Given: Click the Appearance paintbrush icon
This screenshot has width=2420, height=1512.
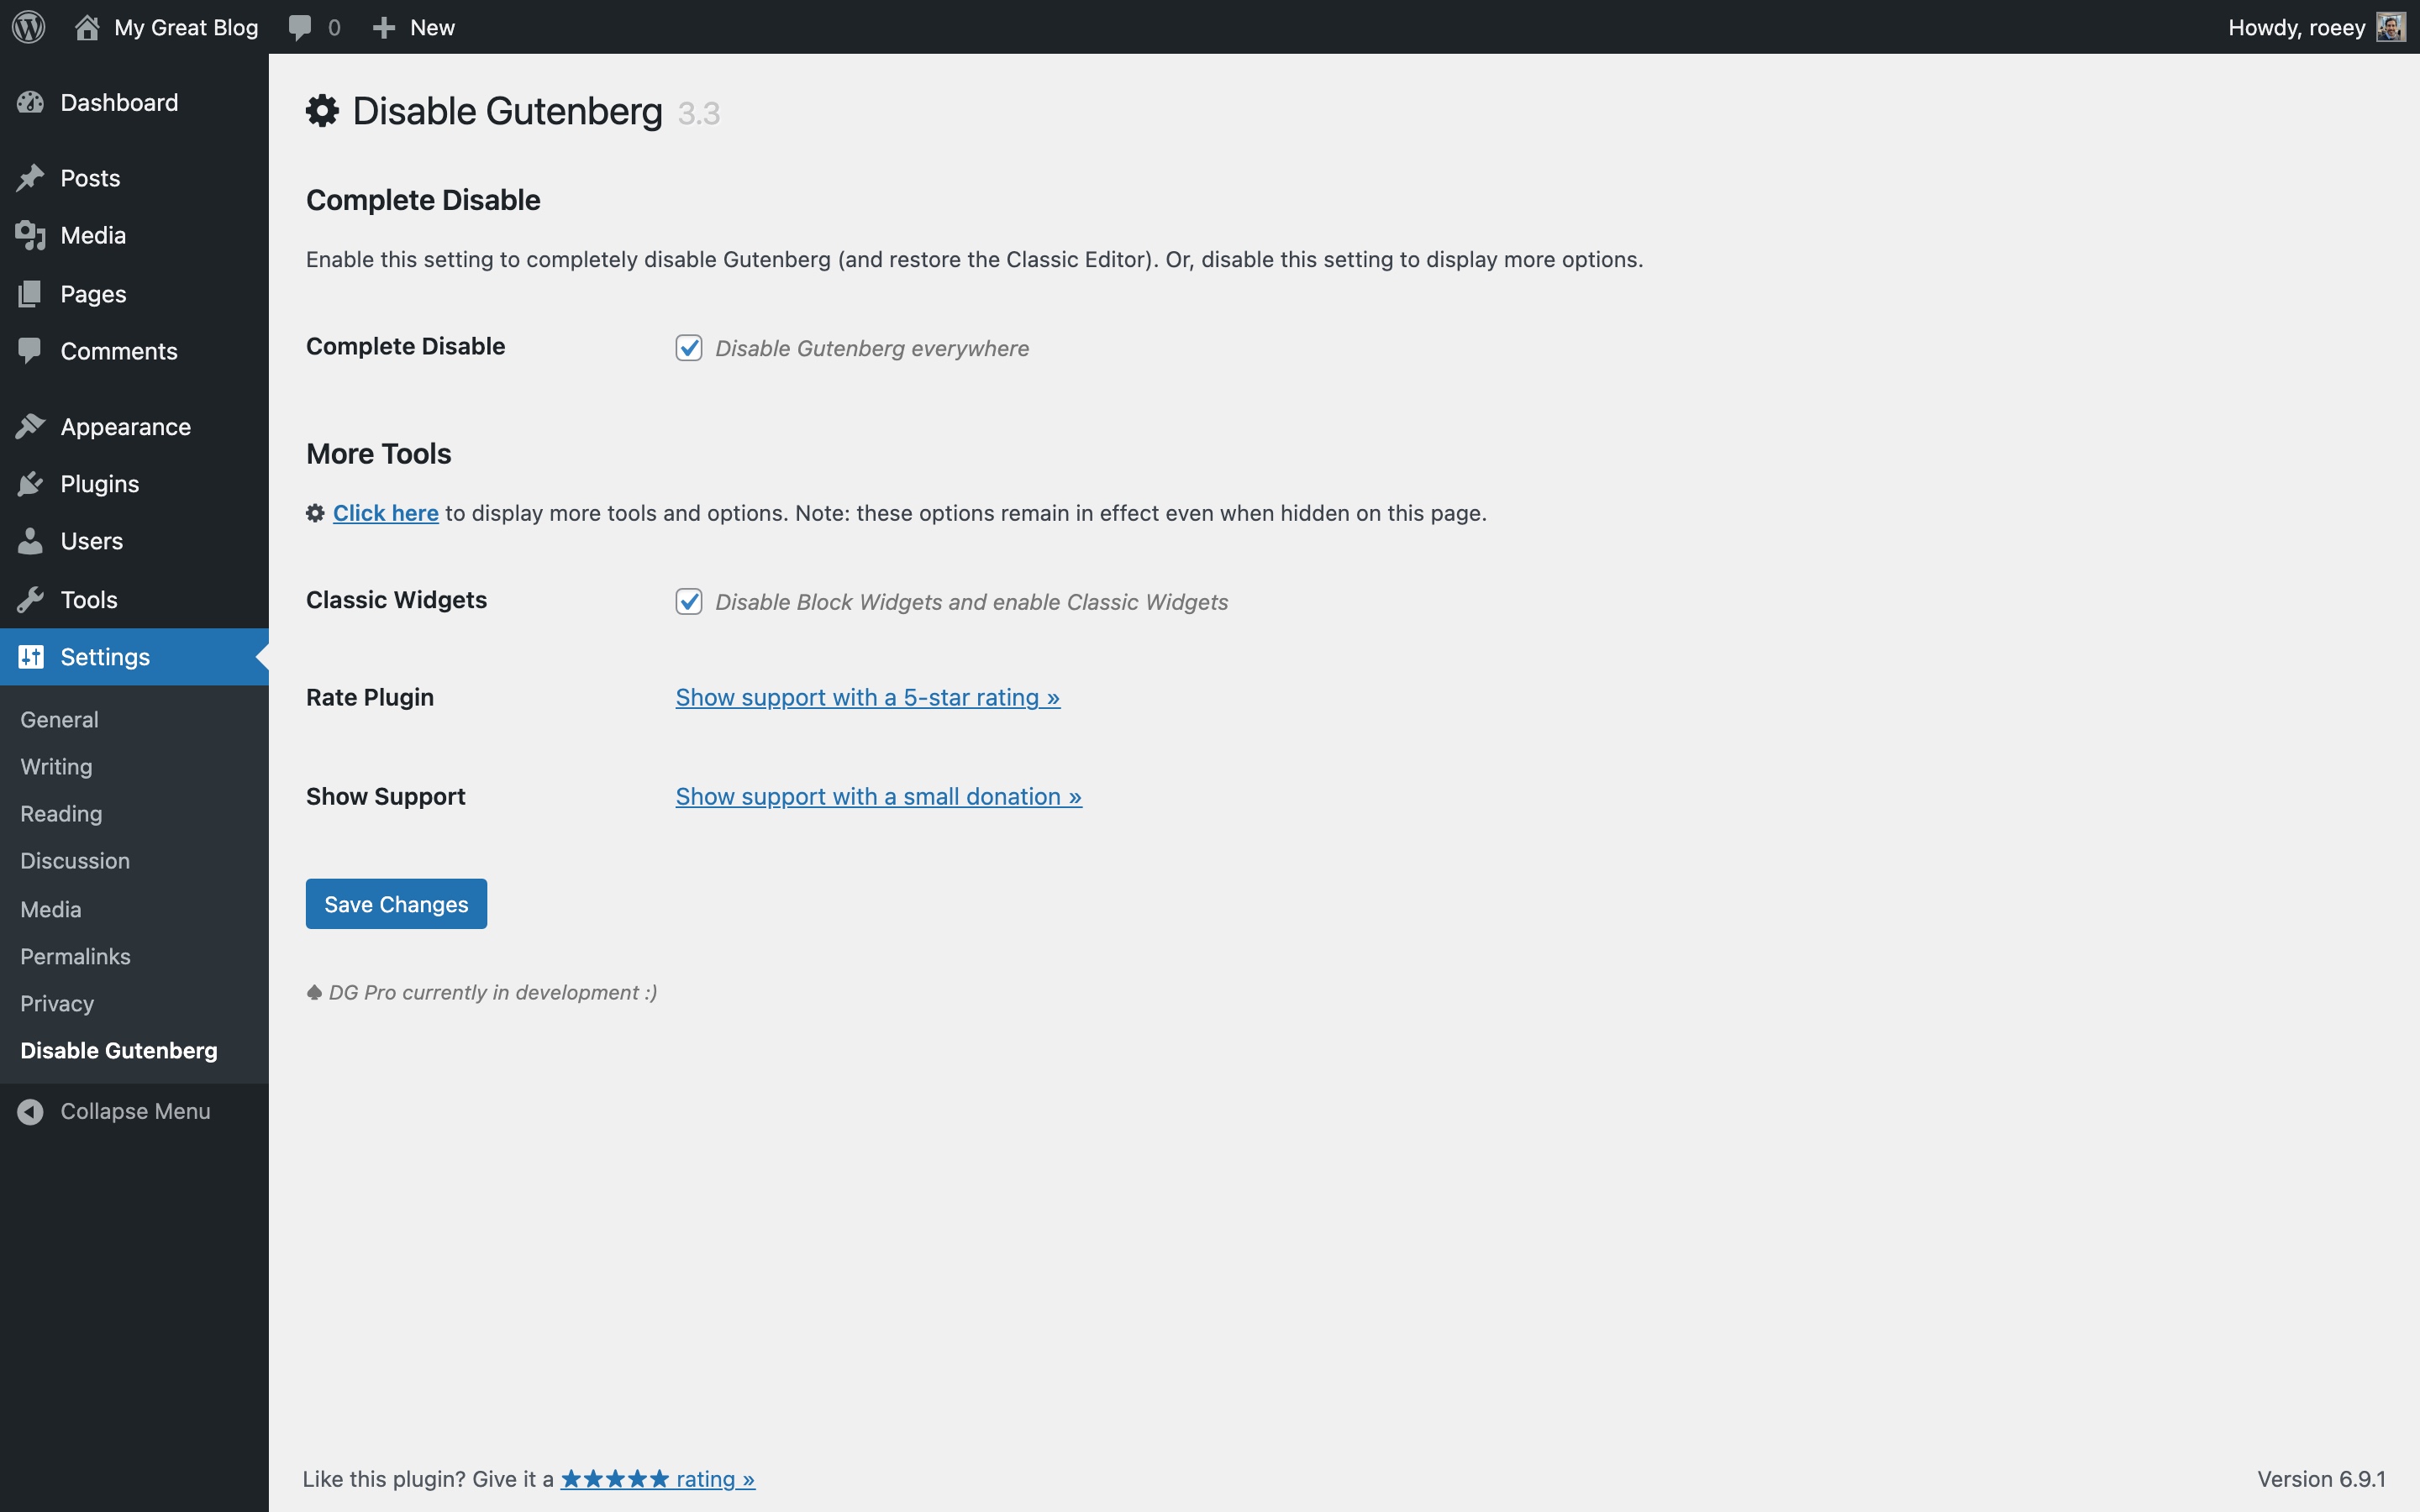Looking at the screenshot, I should (x=30, y=426).
